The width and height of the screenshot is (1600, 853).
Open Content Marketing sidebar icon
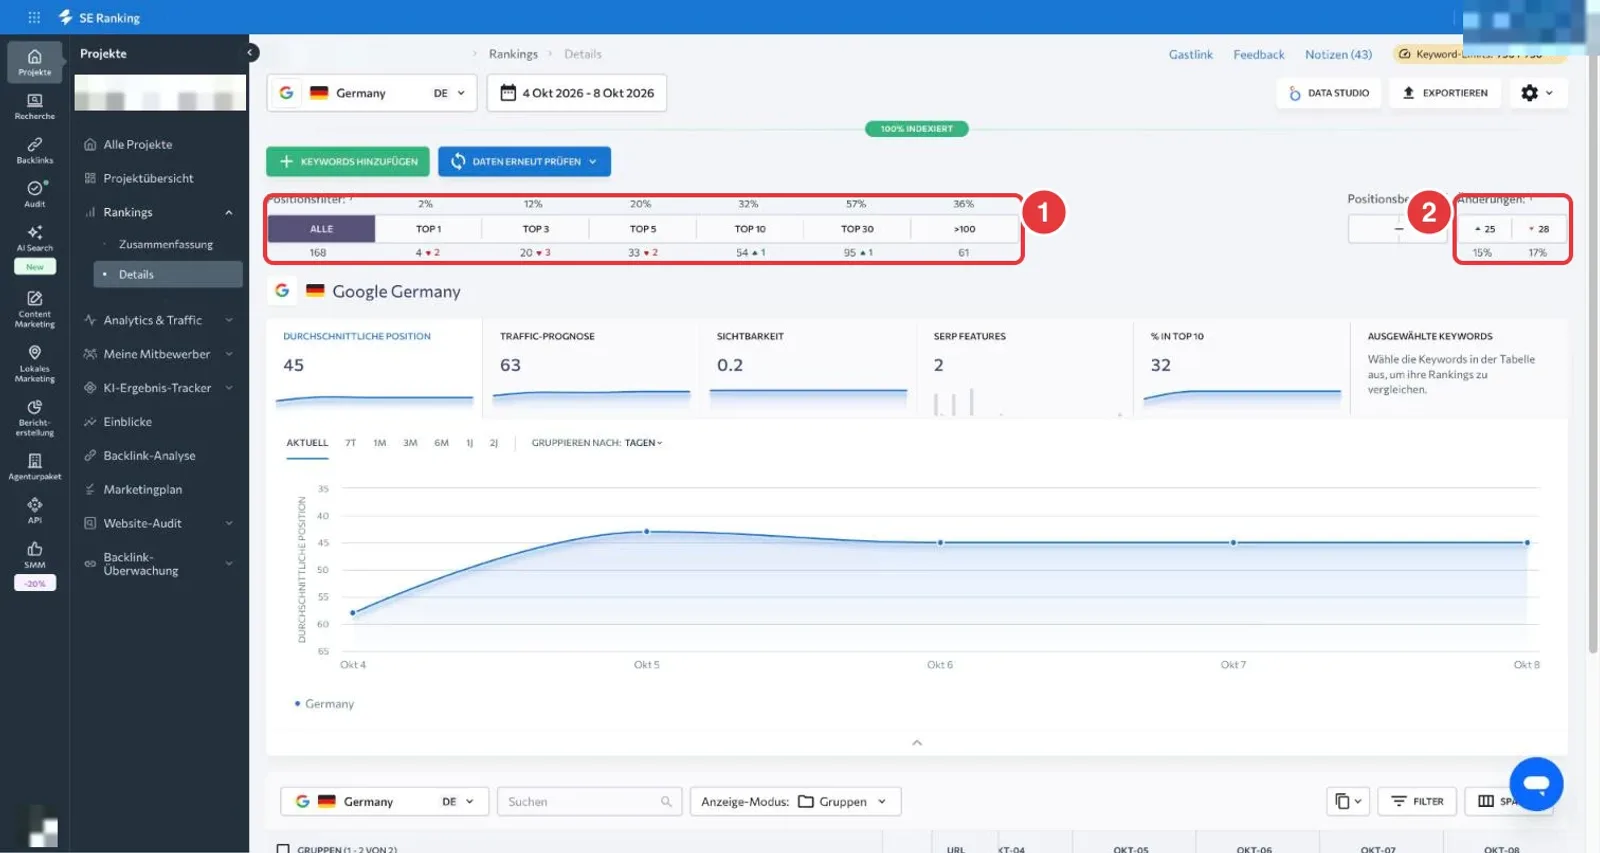click(34, 309)
